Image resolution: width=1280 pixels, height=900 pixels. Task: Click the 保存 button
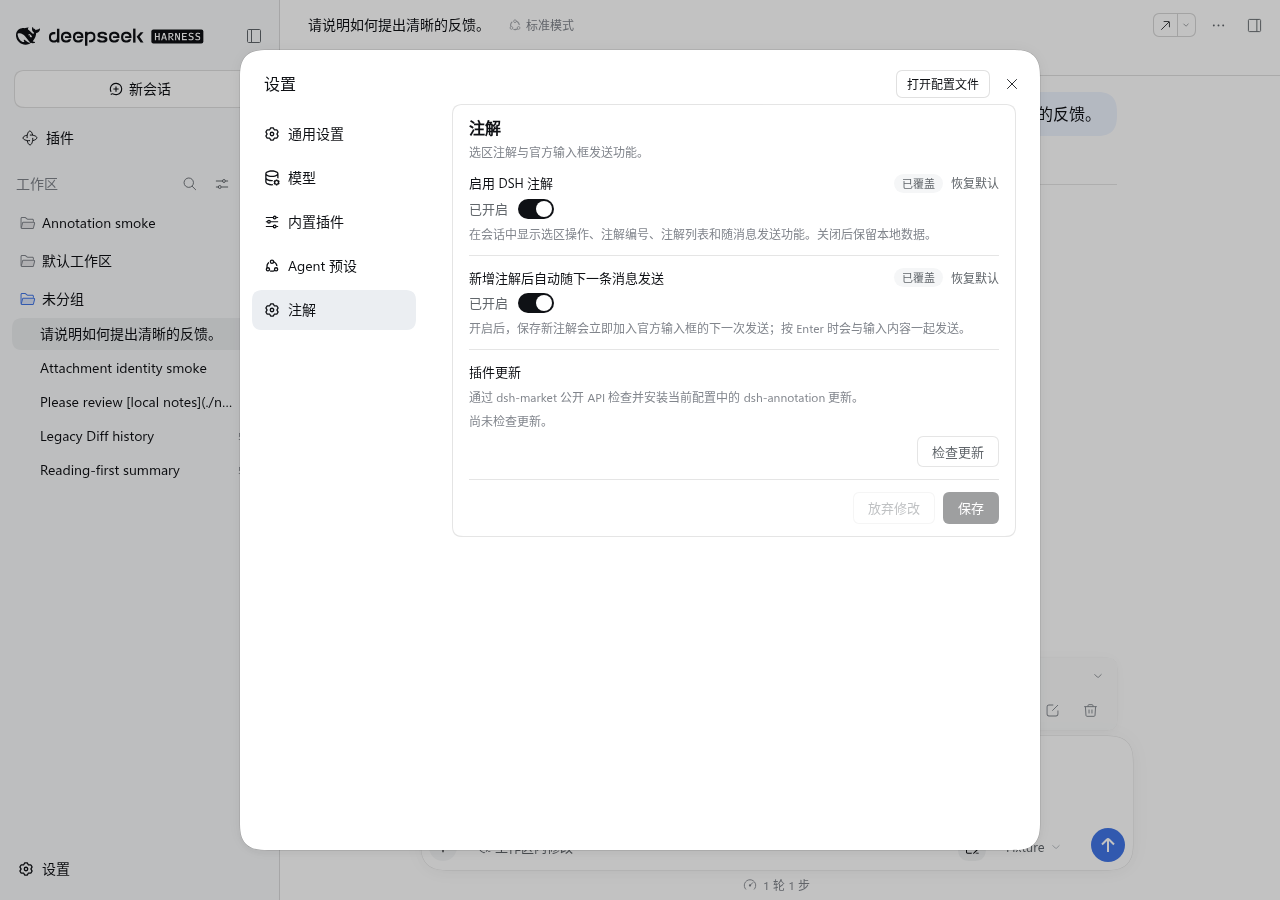pos(971,508)
